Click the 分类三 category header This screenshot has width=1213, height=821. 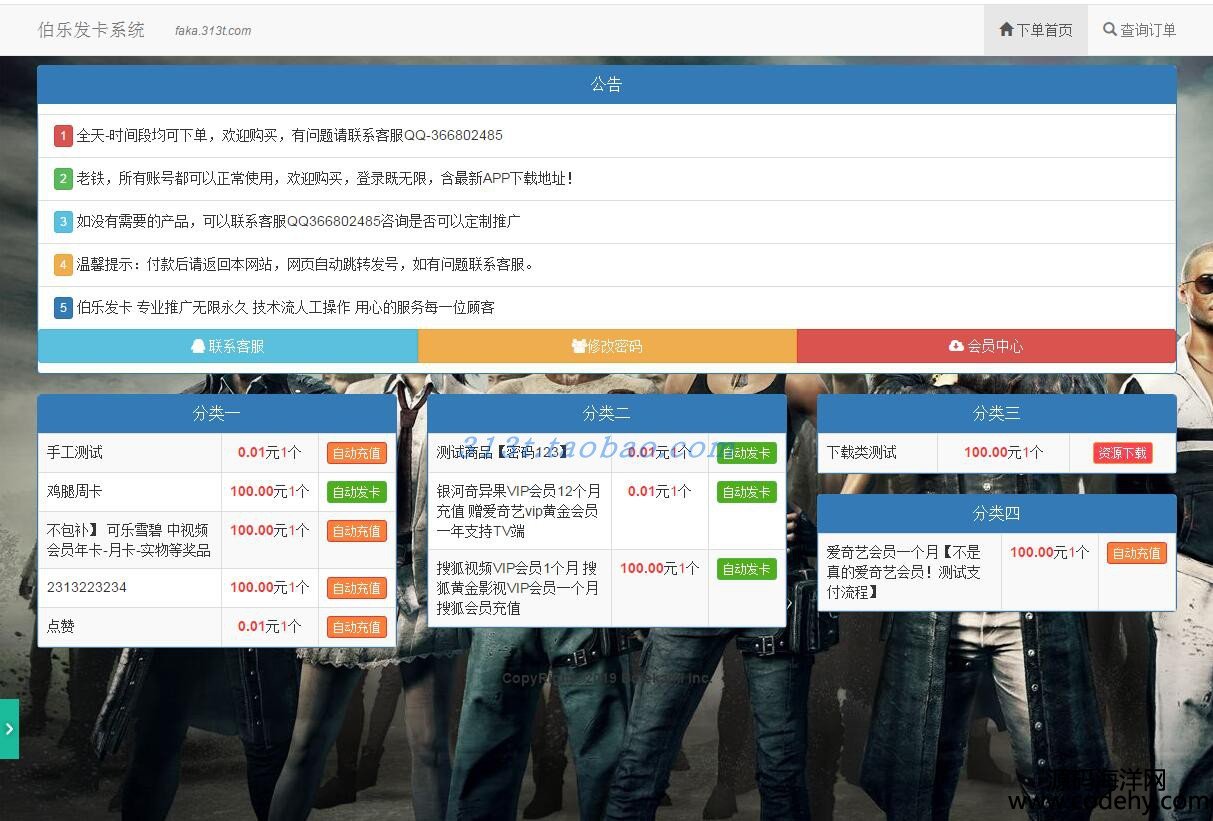pos(996,413)
